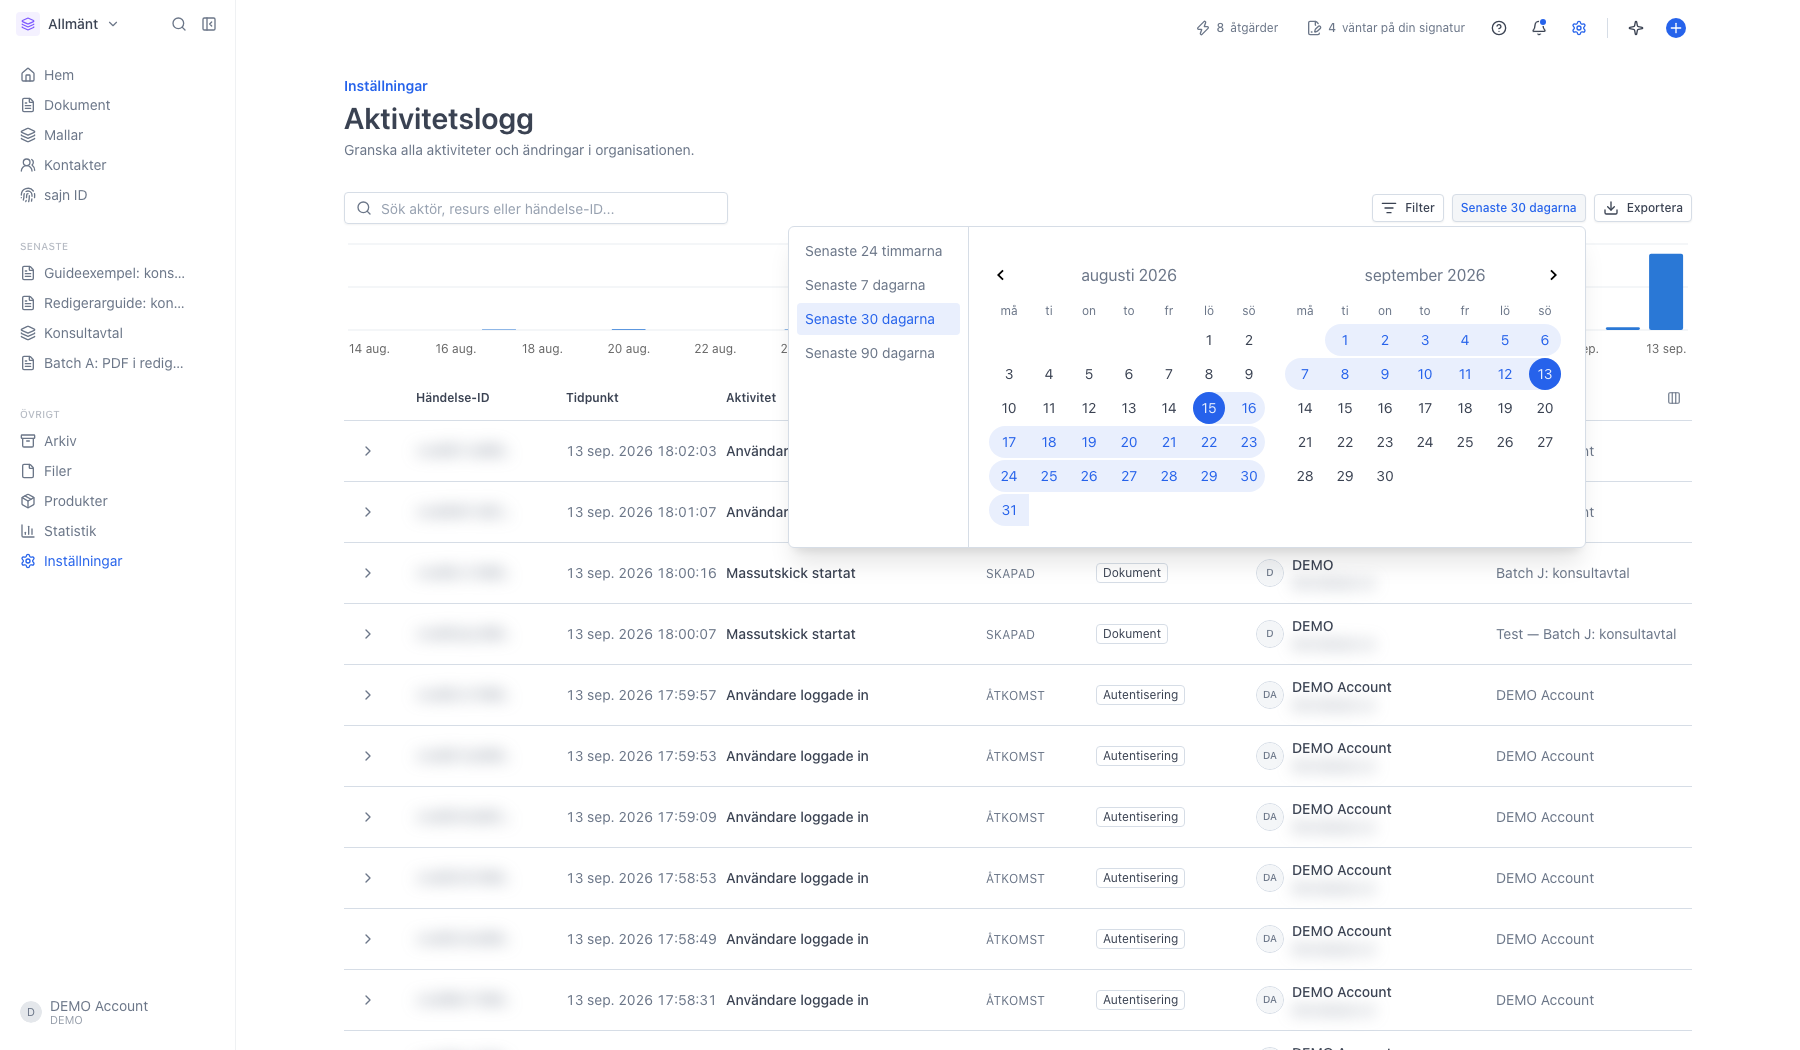Viewport: 1800px width, 1050px height.
Task: Collapse the sidebar panel icon
Action: pos(209,24)
